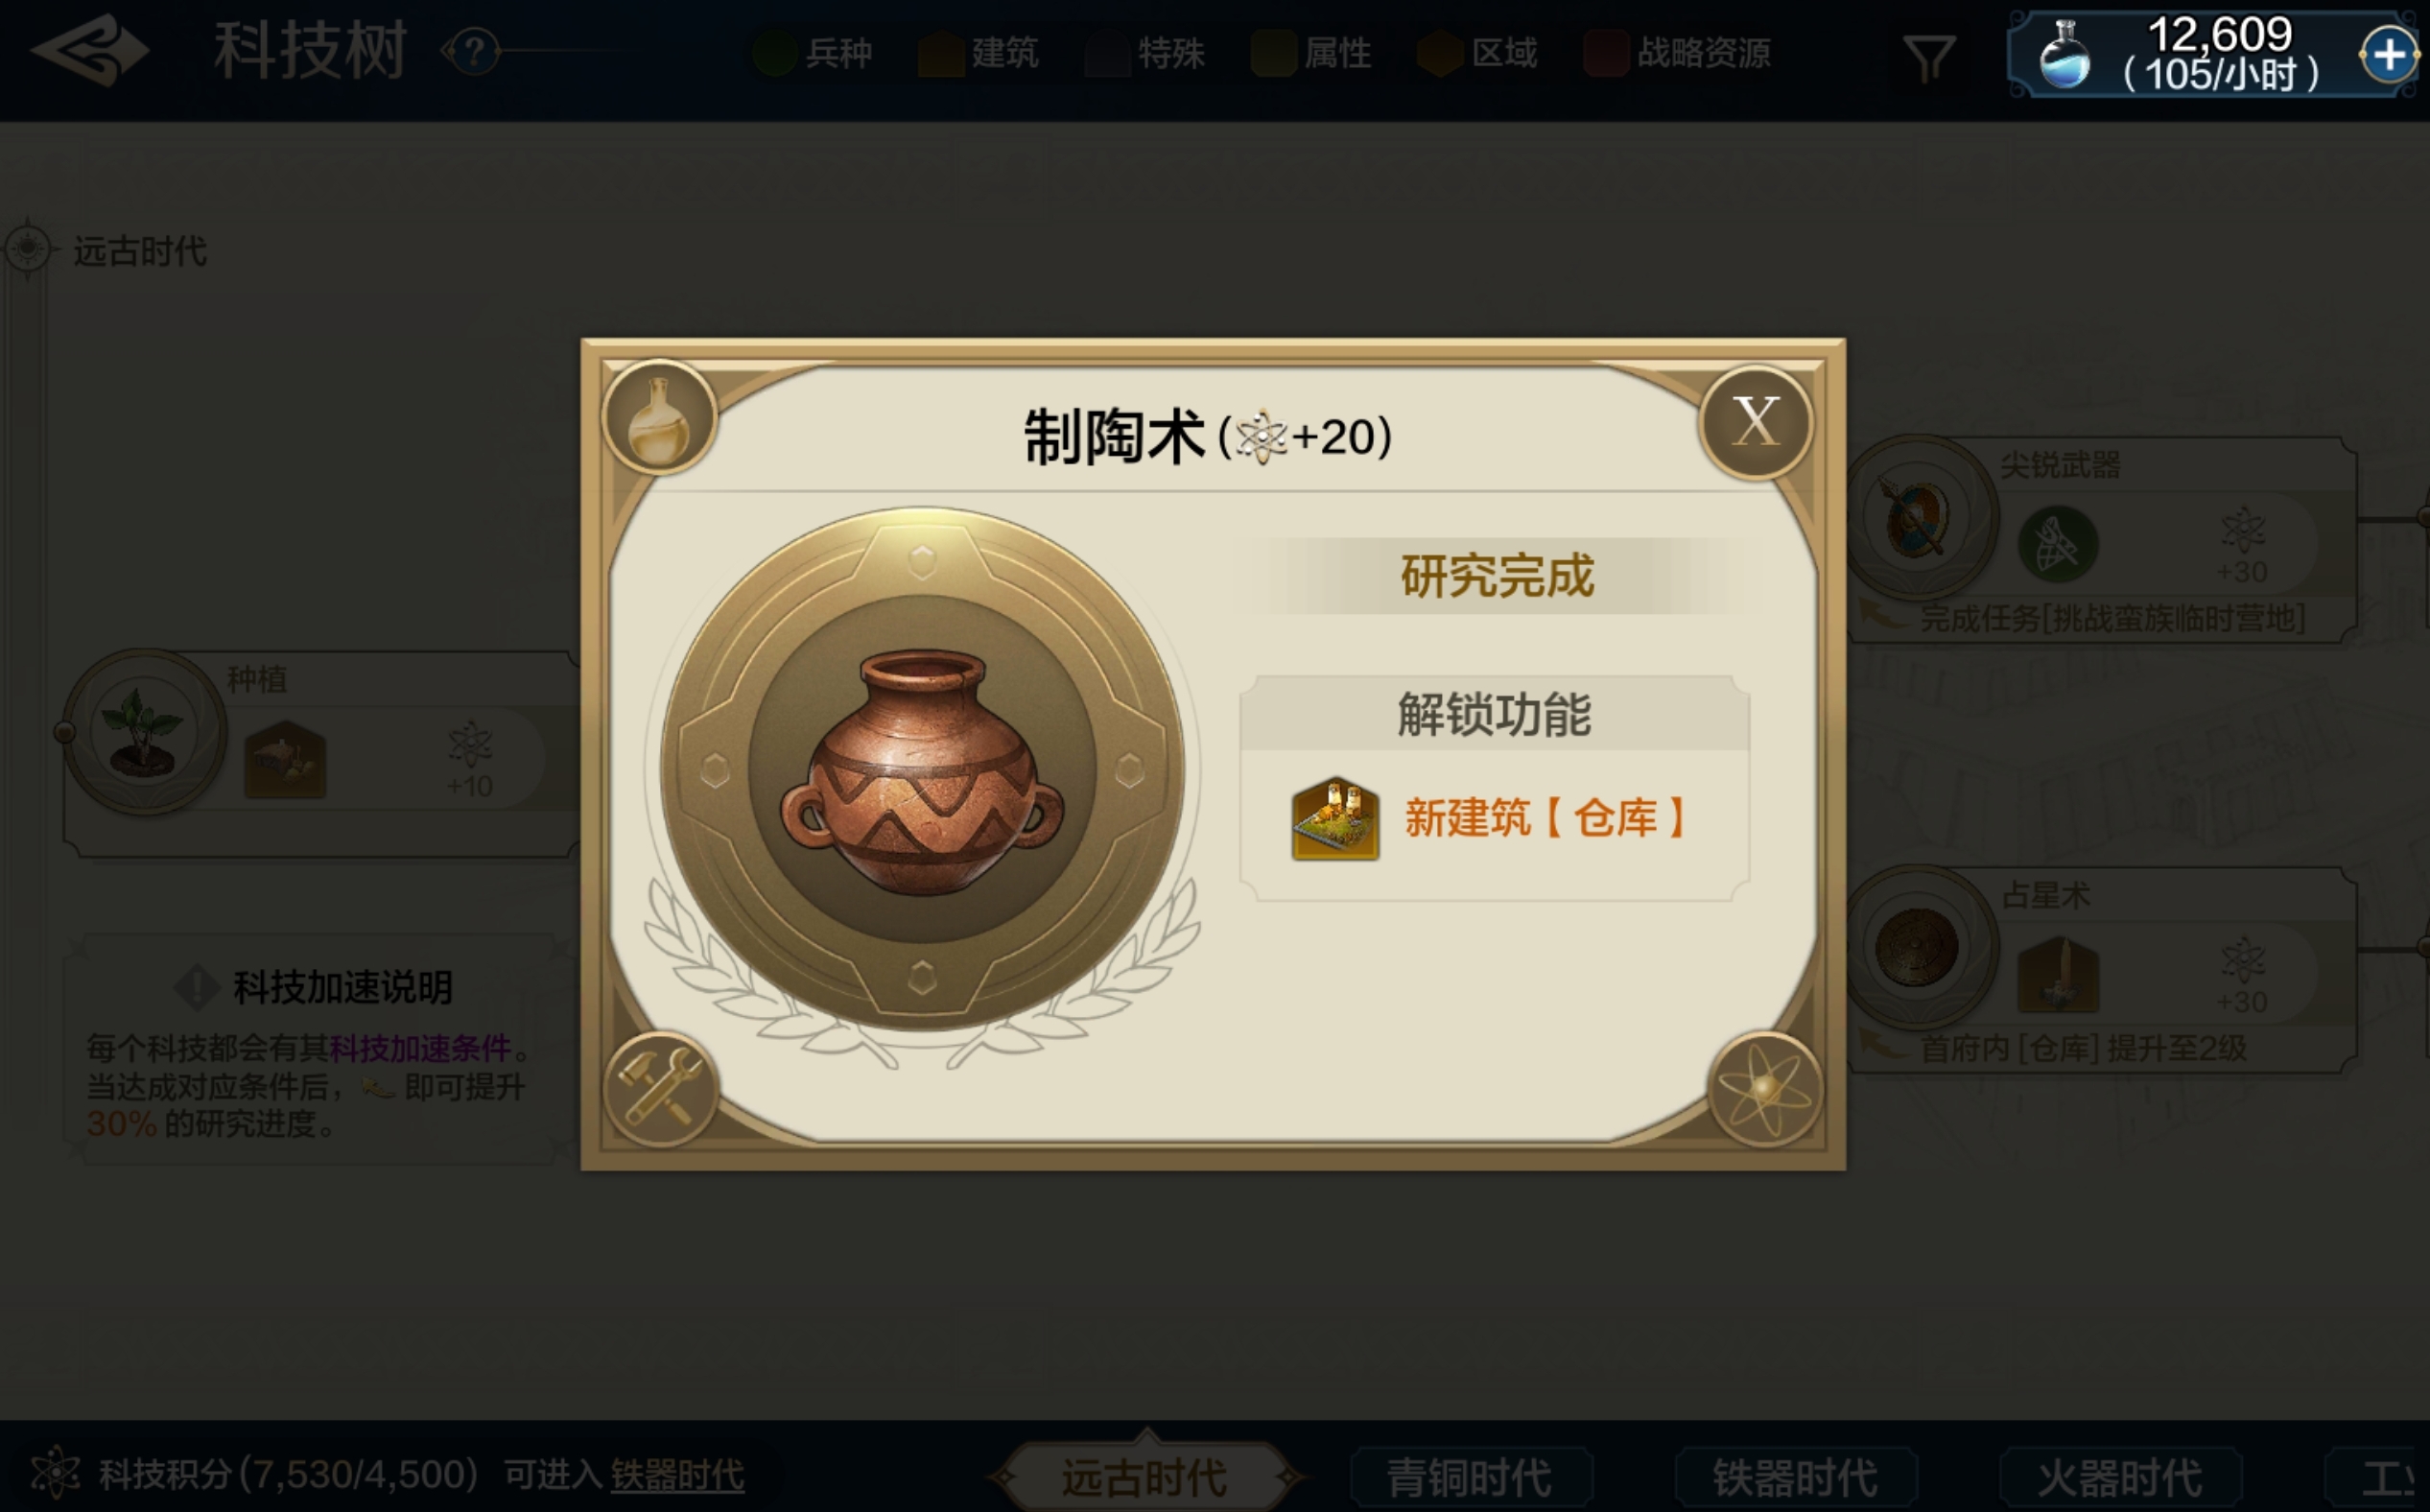Toggle the 建筑 category filter
The height and width of the screenshot is (1512, 2430).
979,53
